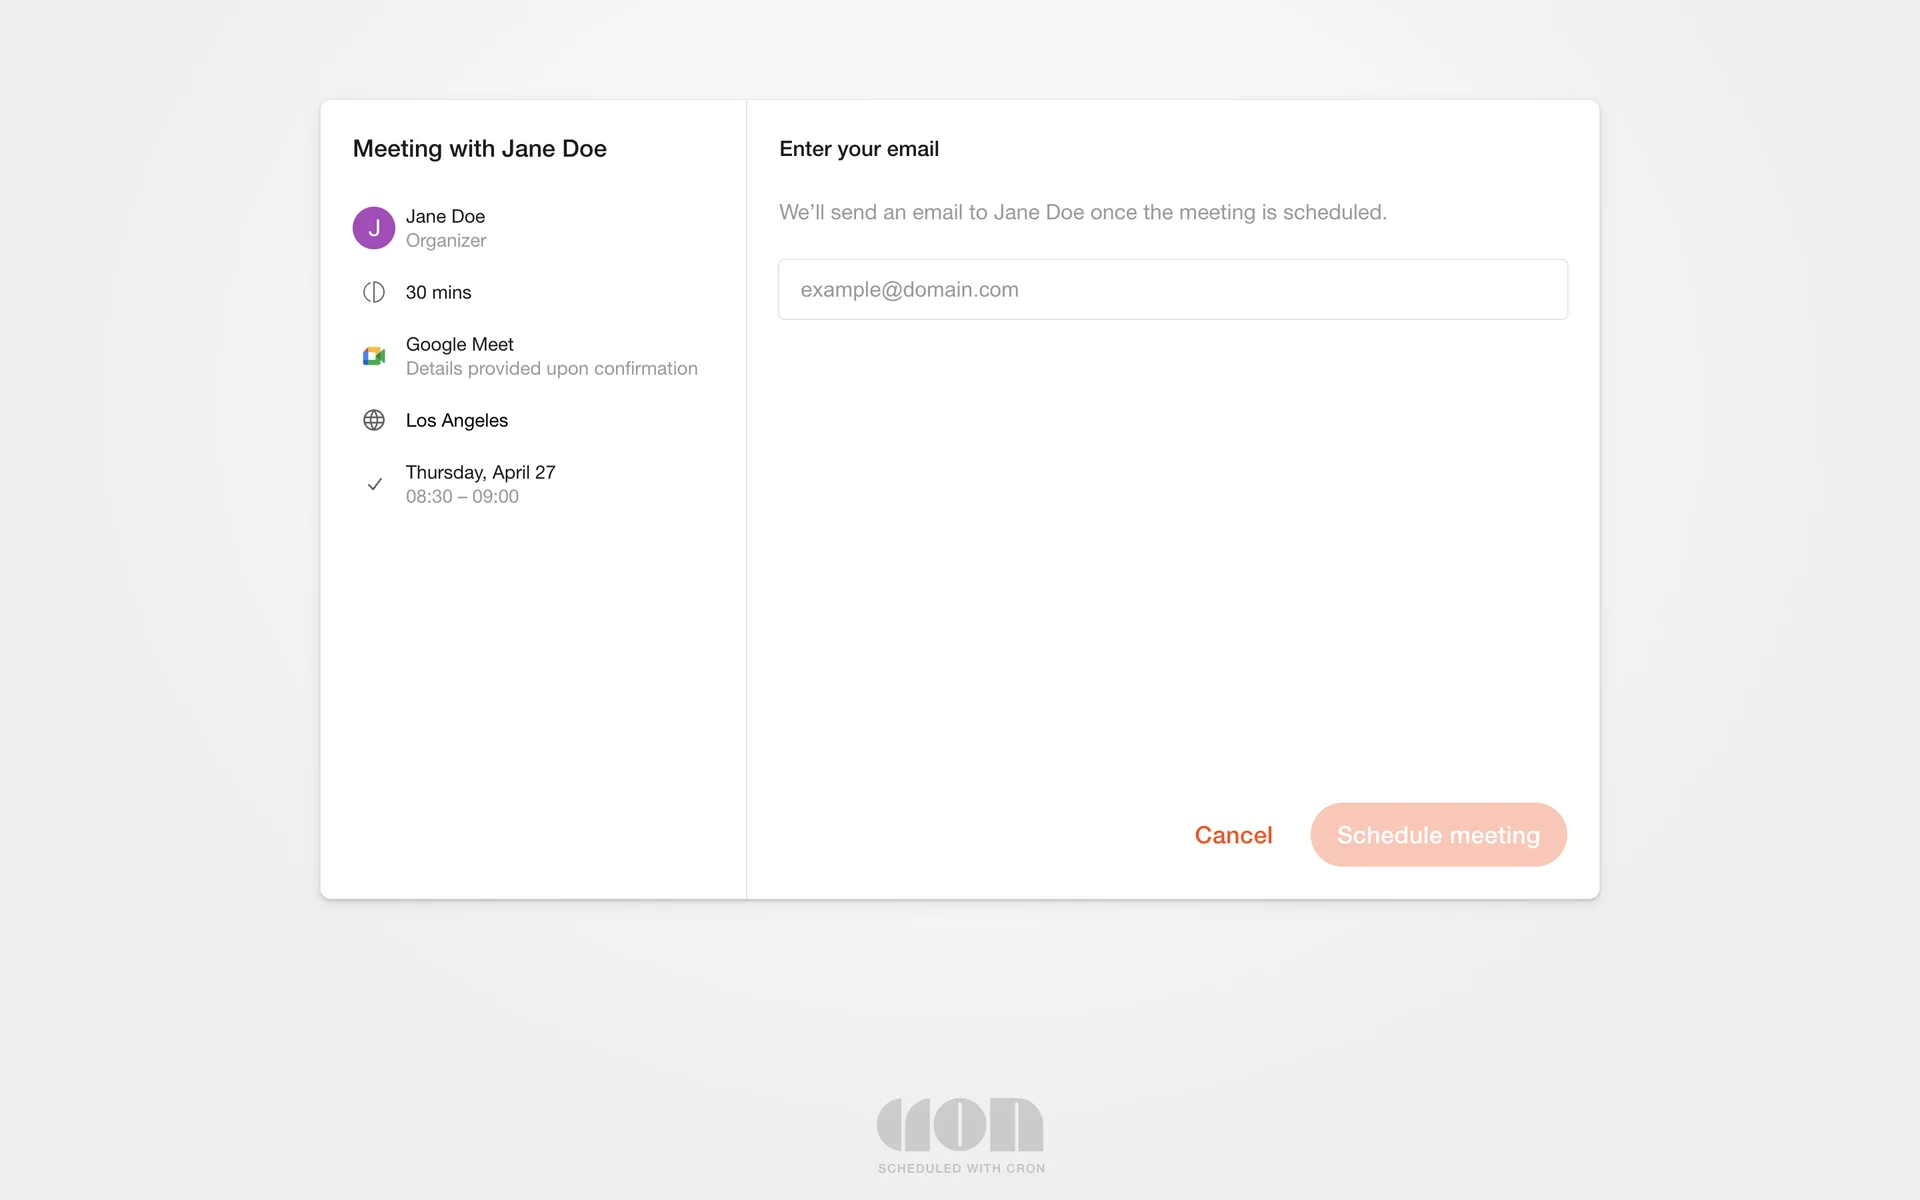Click the Google Meet label text
The image size is (1920, 1200).
459,344
